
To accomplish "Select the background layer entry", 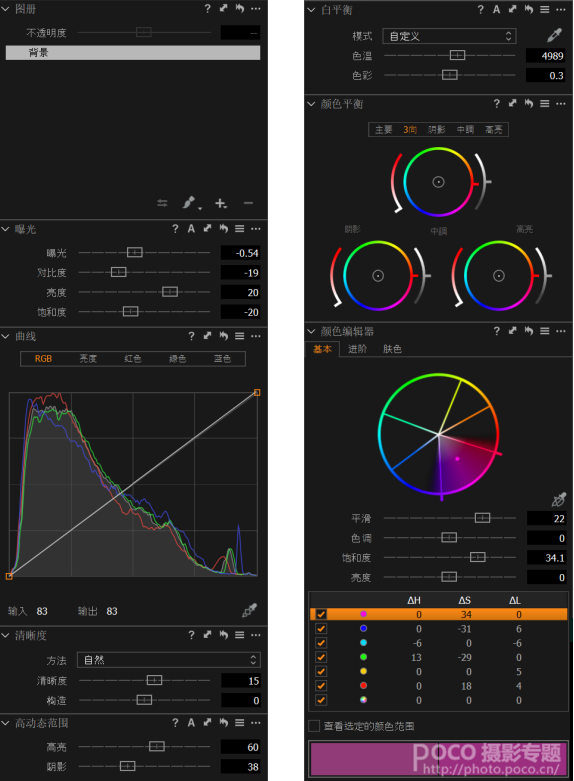I will pos(133,53).
